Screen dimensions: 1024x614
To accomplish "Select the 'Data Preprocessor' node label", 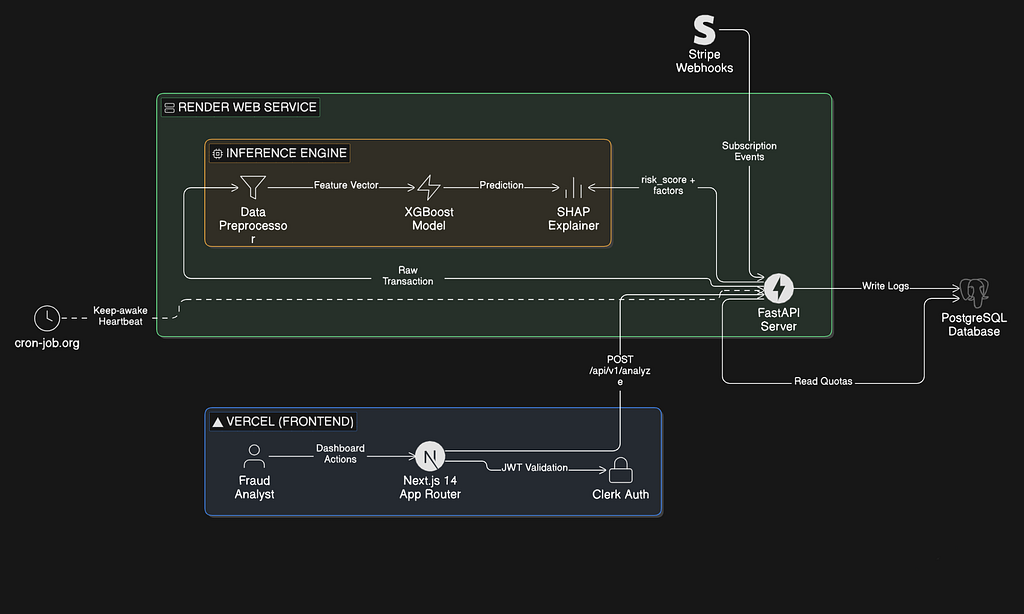I will click(x=253, y=225).
